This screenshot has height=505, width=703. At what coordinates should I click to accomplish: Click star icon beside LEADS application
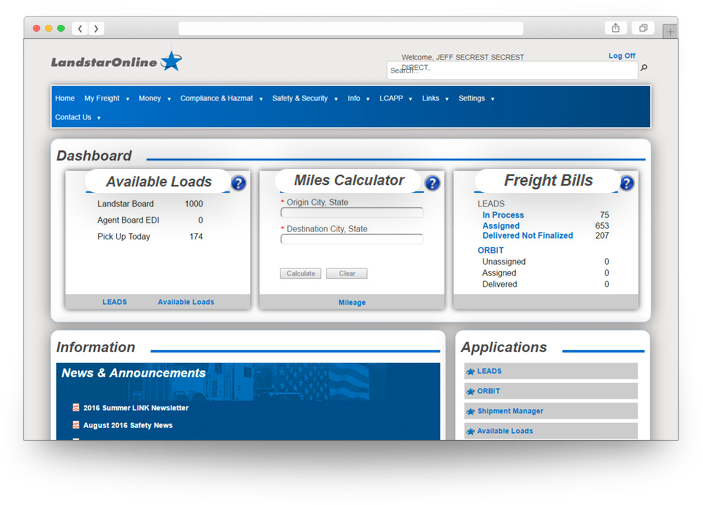point(470,371)
